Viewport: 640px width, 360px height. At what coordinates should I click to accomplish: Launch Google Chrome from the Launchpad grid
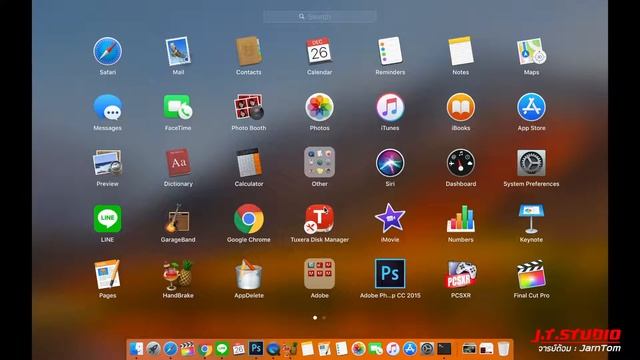[249, 219]
